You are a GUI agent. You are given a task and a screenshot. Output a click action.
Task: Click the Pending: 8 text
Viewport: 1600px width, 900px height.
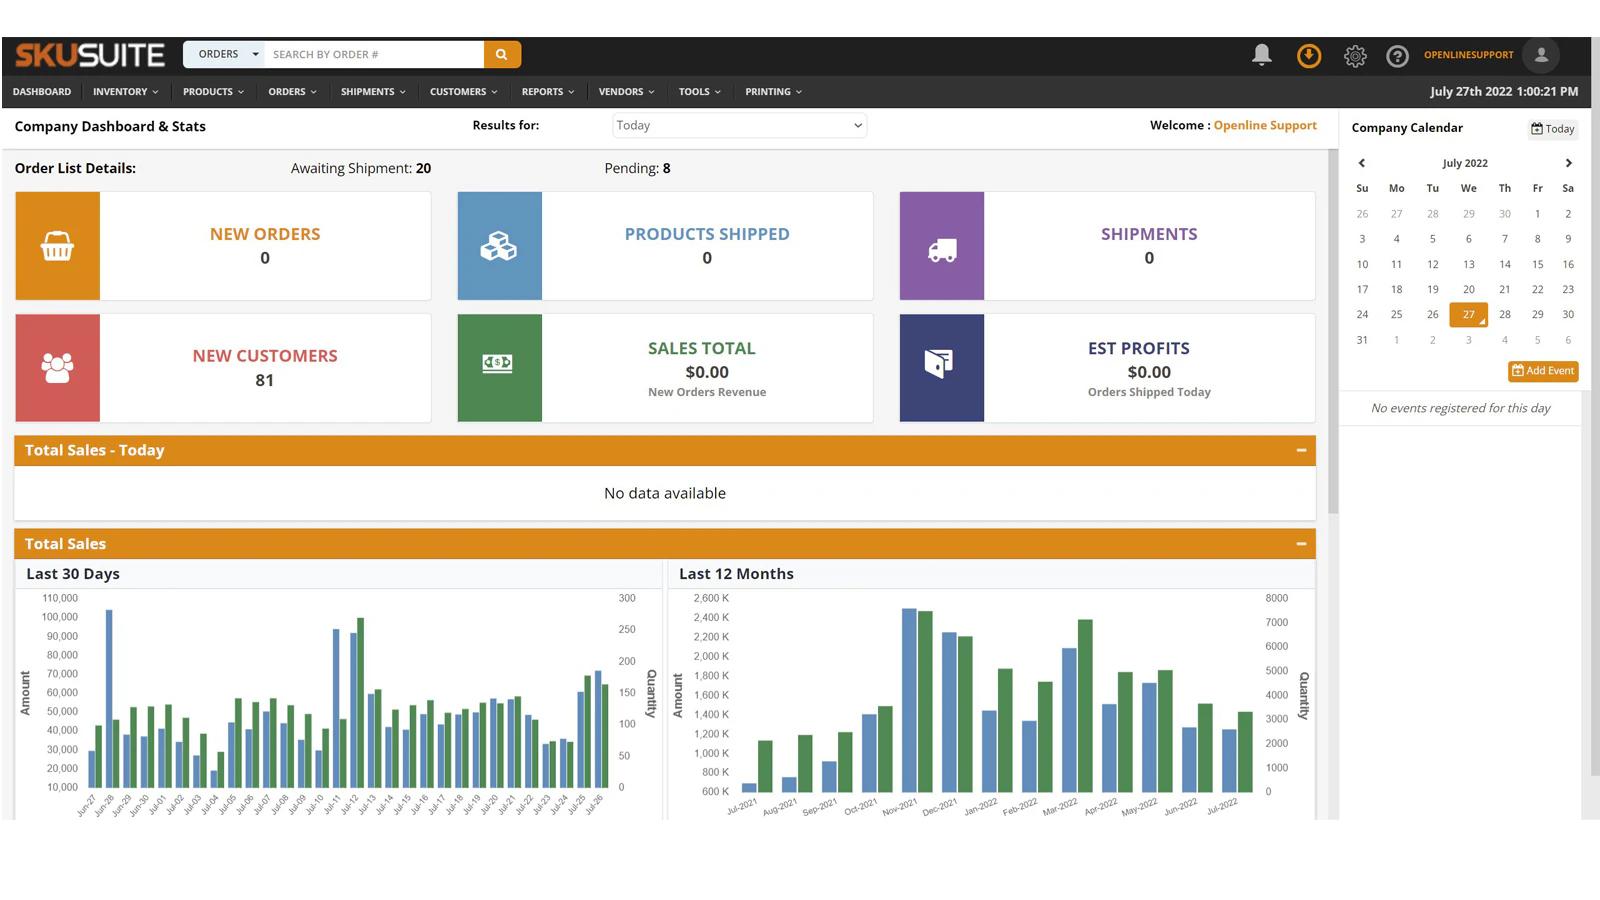coord(637,168)
